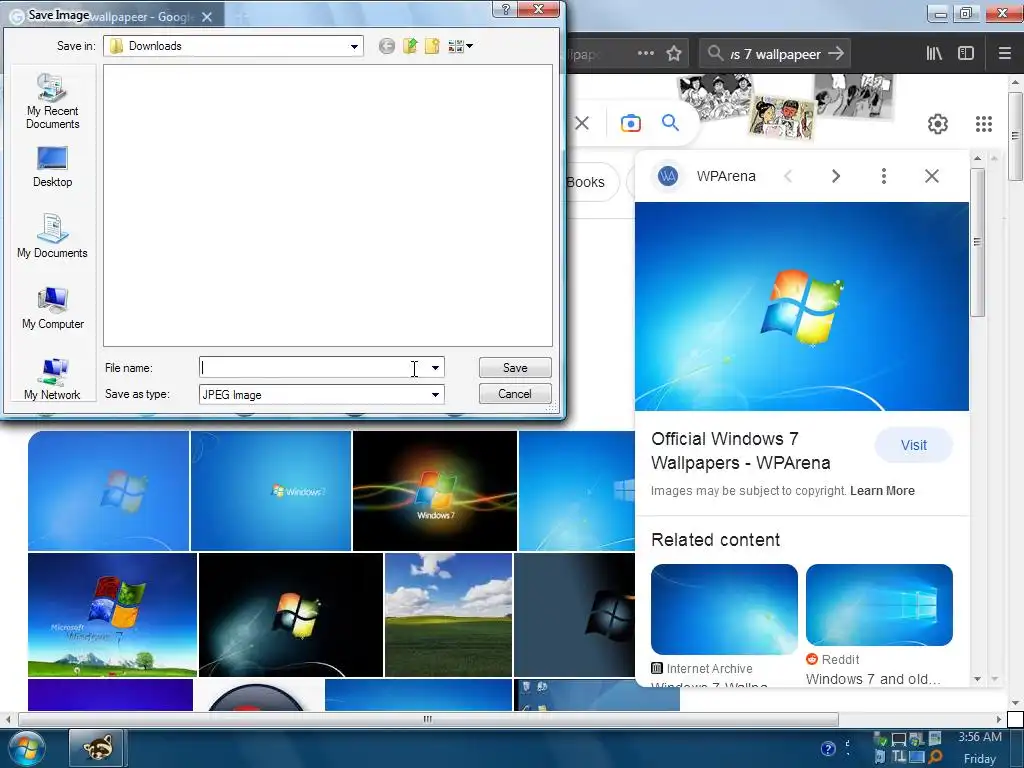Expand the File name dropdown arrow
The width and height of the screenshot is (1024, 768).
pos(436,368)
